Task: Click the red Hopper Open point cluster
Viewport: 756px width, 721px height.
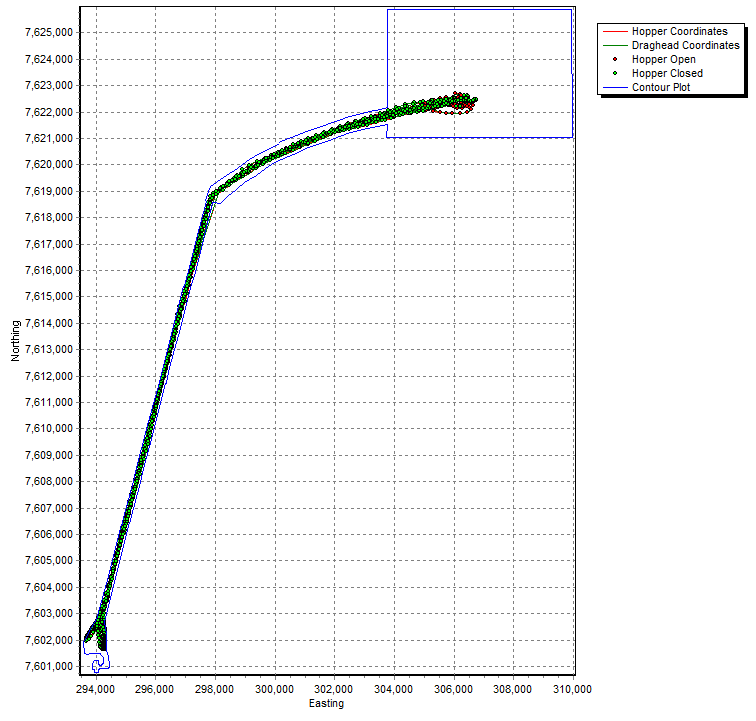Action: pos(462,105)
